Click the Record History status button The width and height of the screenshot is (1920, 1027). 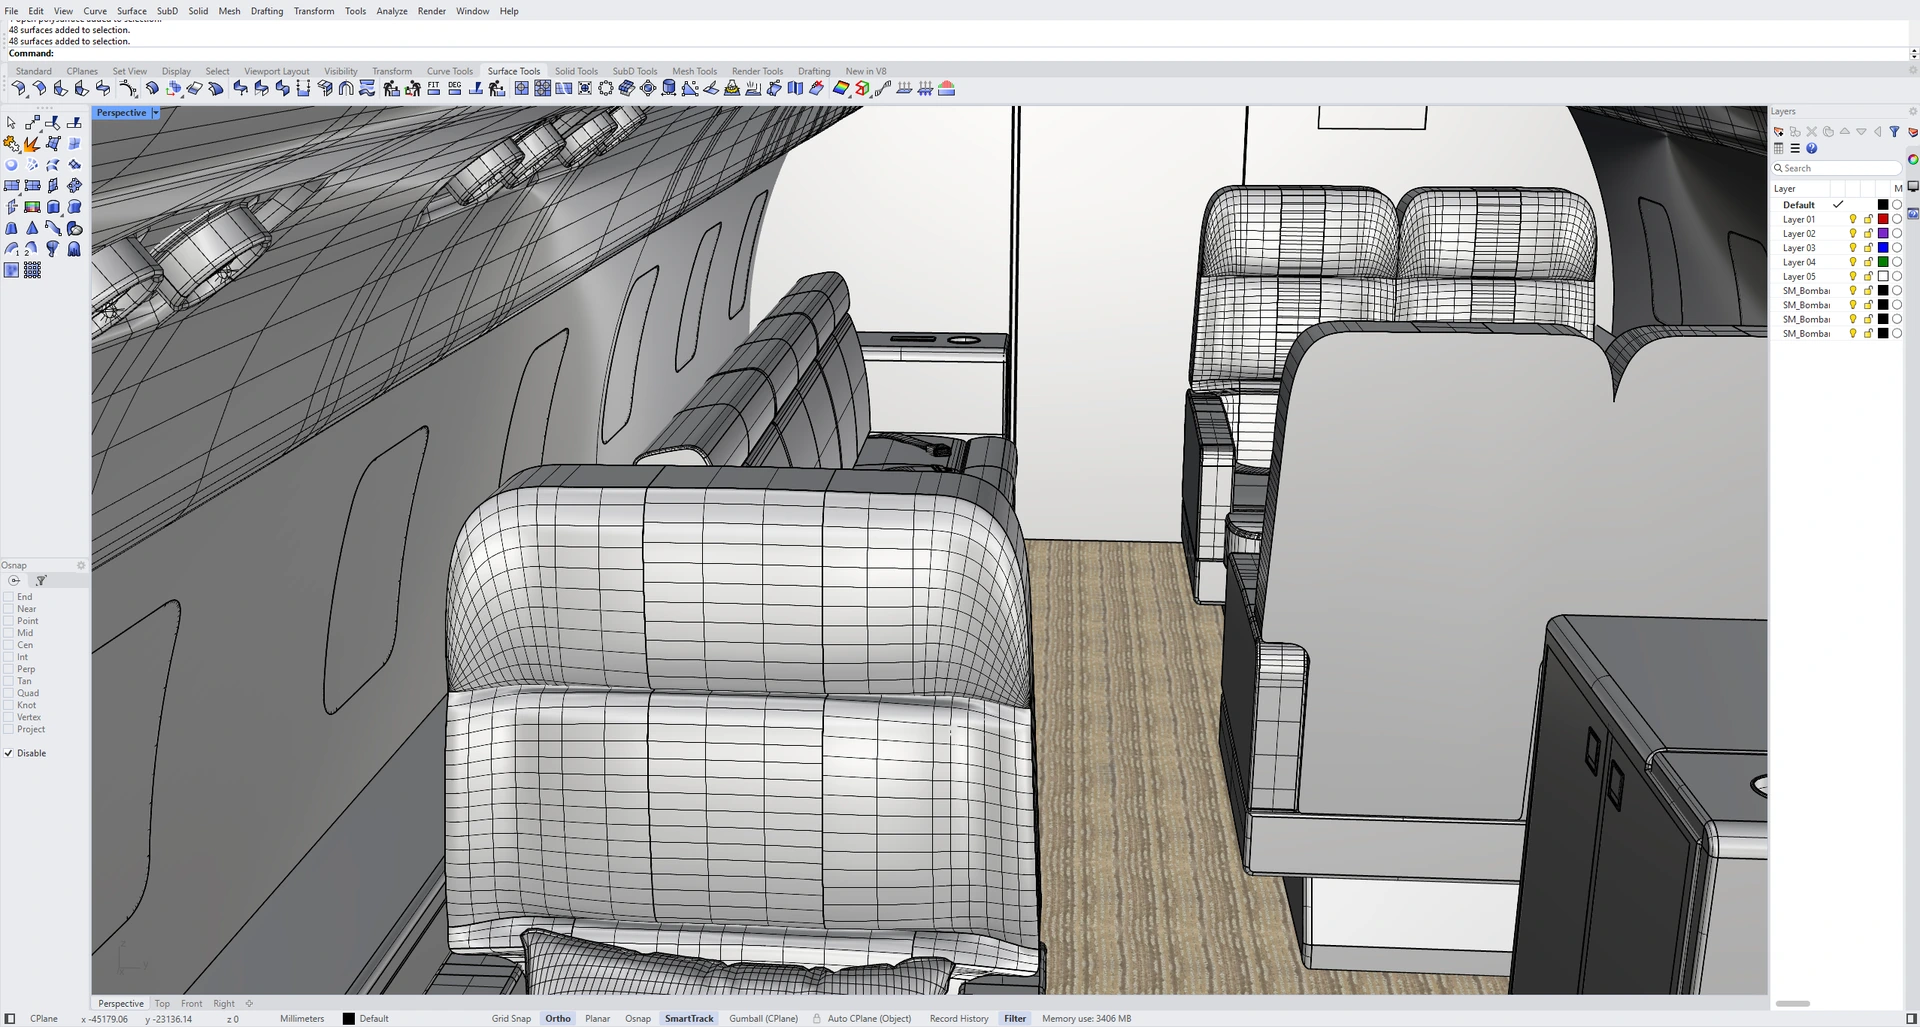(958, 1019)
